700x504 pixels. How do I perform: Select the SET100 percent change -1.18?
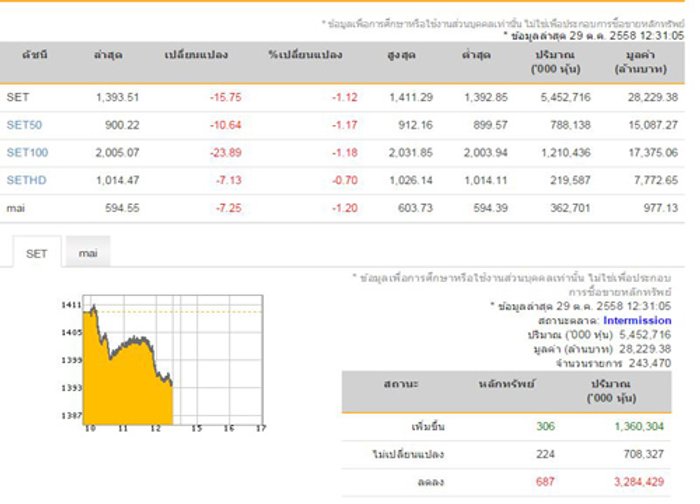click(344, 153)
